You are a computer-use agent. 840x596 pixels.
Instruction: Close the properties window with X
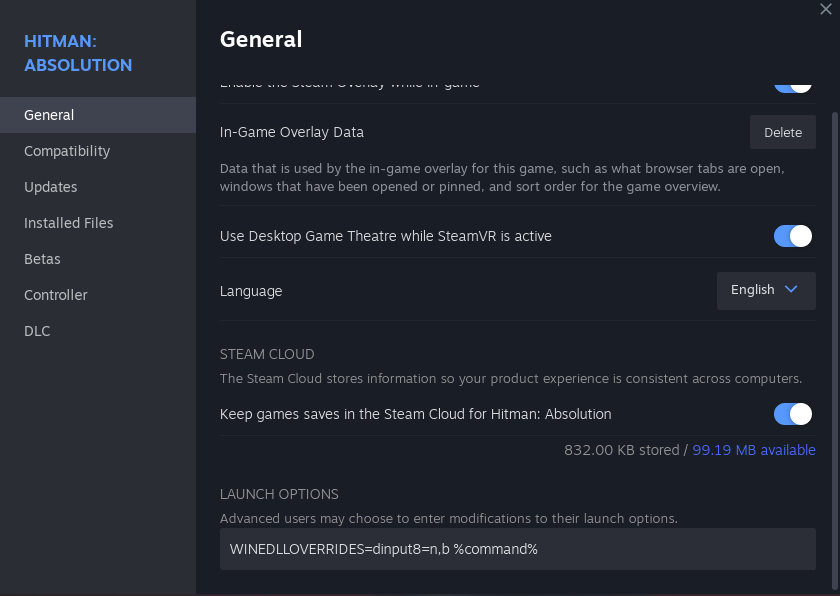[826, 9]
